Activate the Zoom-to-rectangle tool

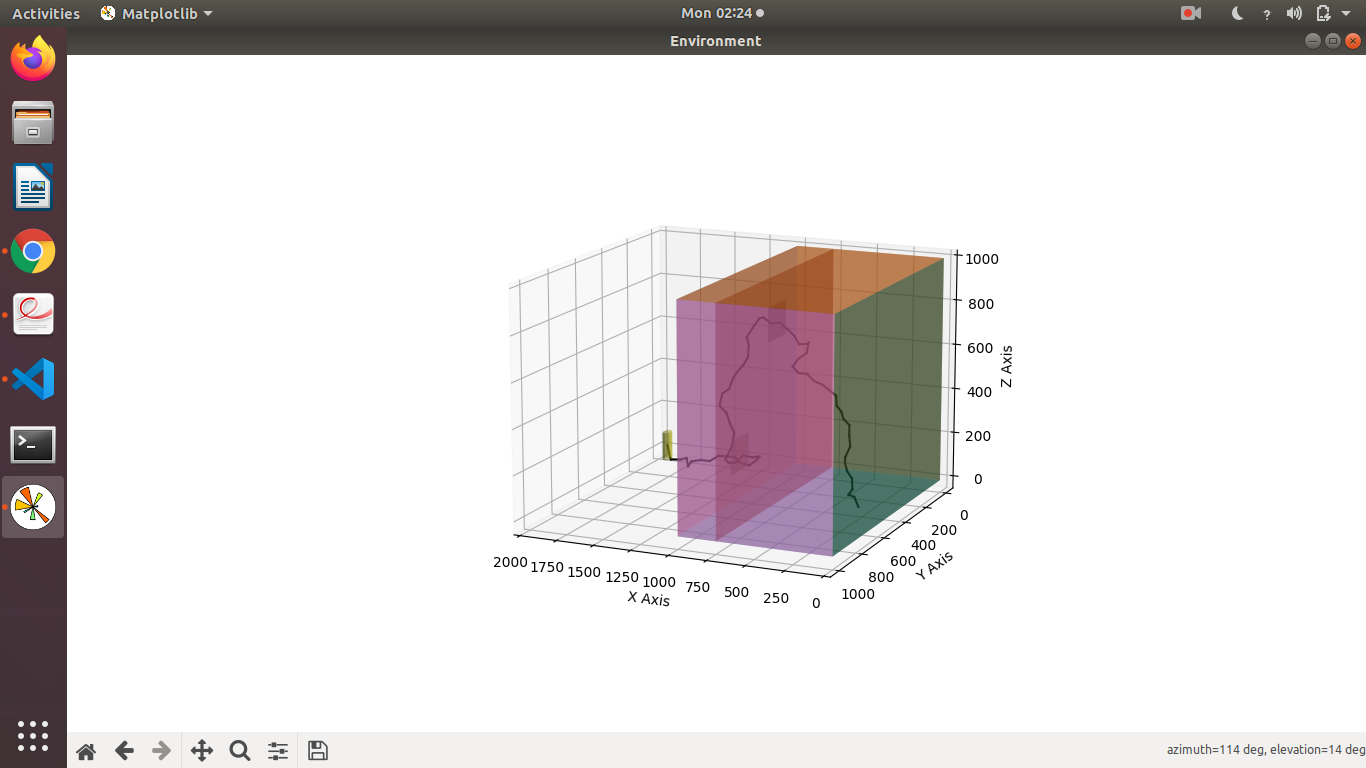click(239, 750)
